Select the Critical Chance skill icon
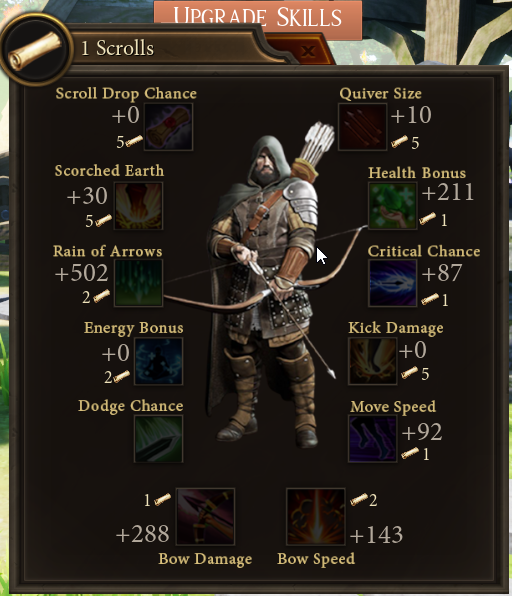Viewport: 512px width, 596px height. pyautogui.click(x=392, y=283)
